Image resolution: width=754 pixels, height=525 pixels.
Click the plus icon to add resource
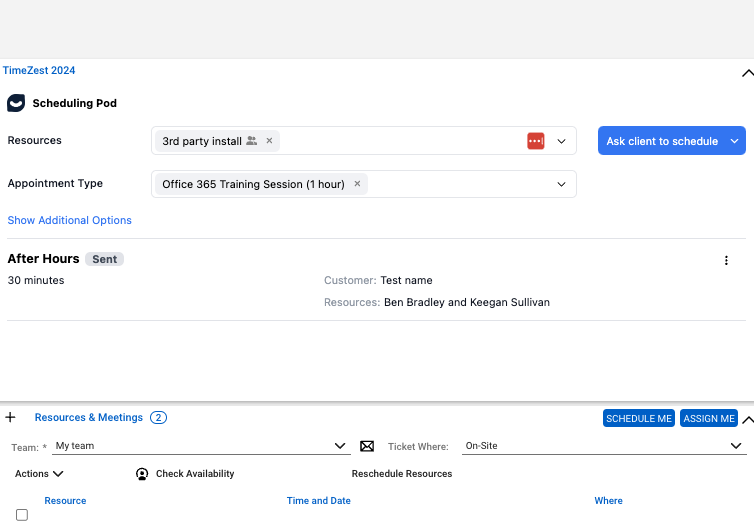click(x=11, y=417)
